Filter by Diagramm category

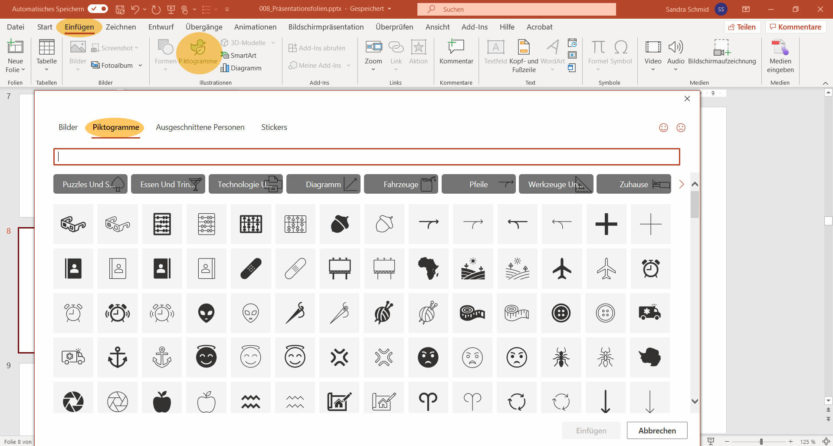tap(324, 184)
